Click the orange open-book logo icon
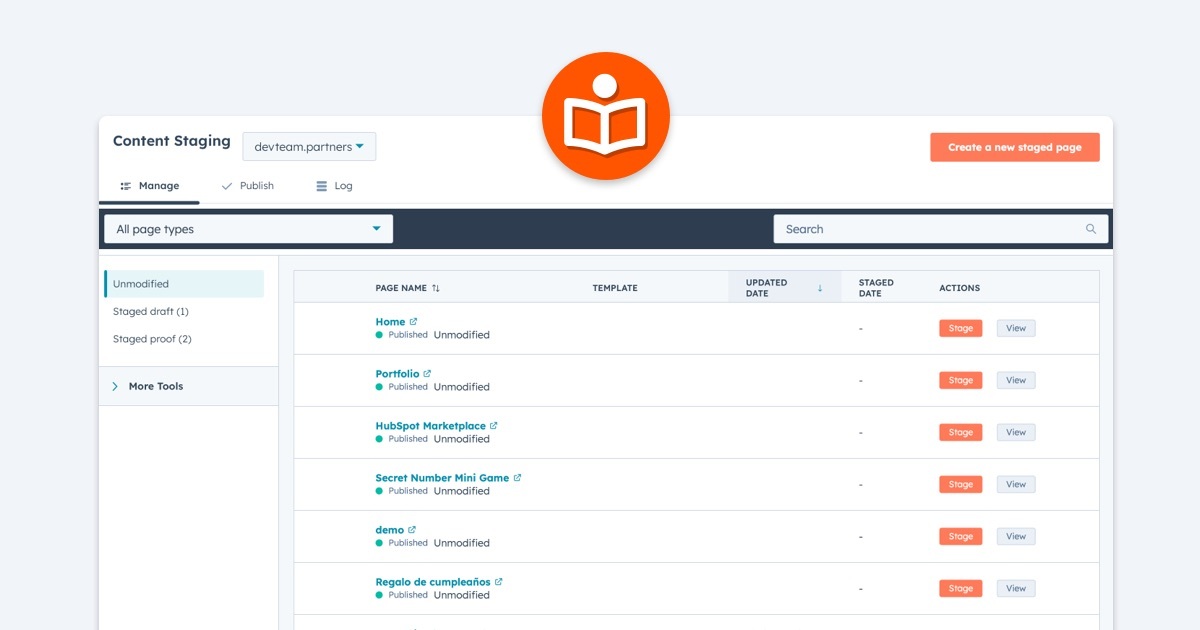Image resolution: width=1200 pixels, height=630 pixels. [x=605, y=115]
